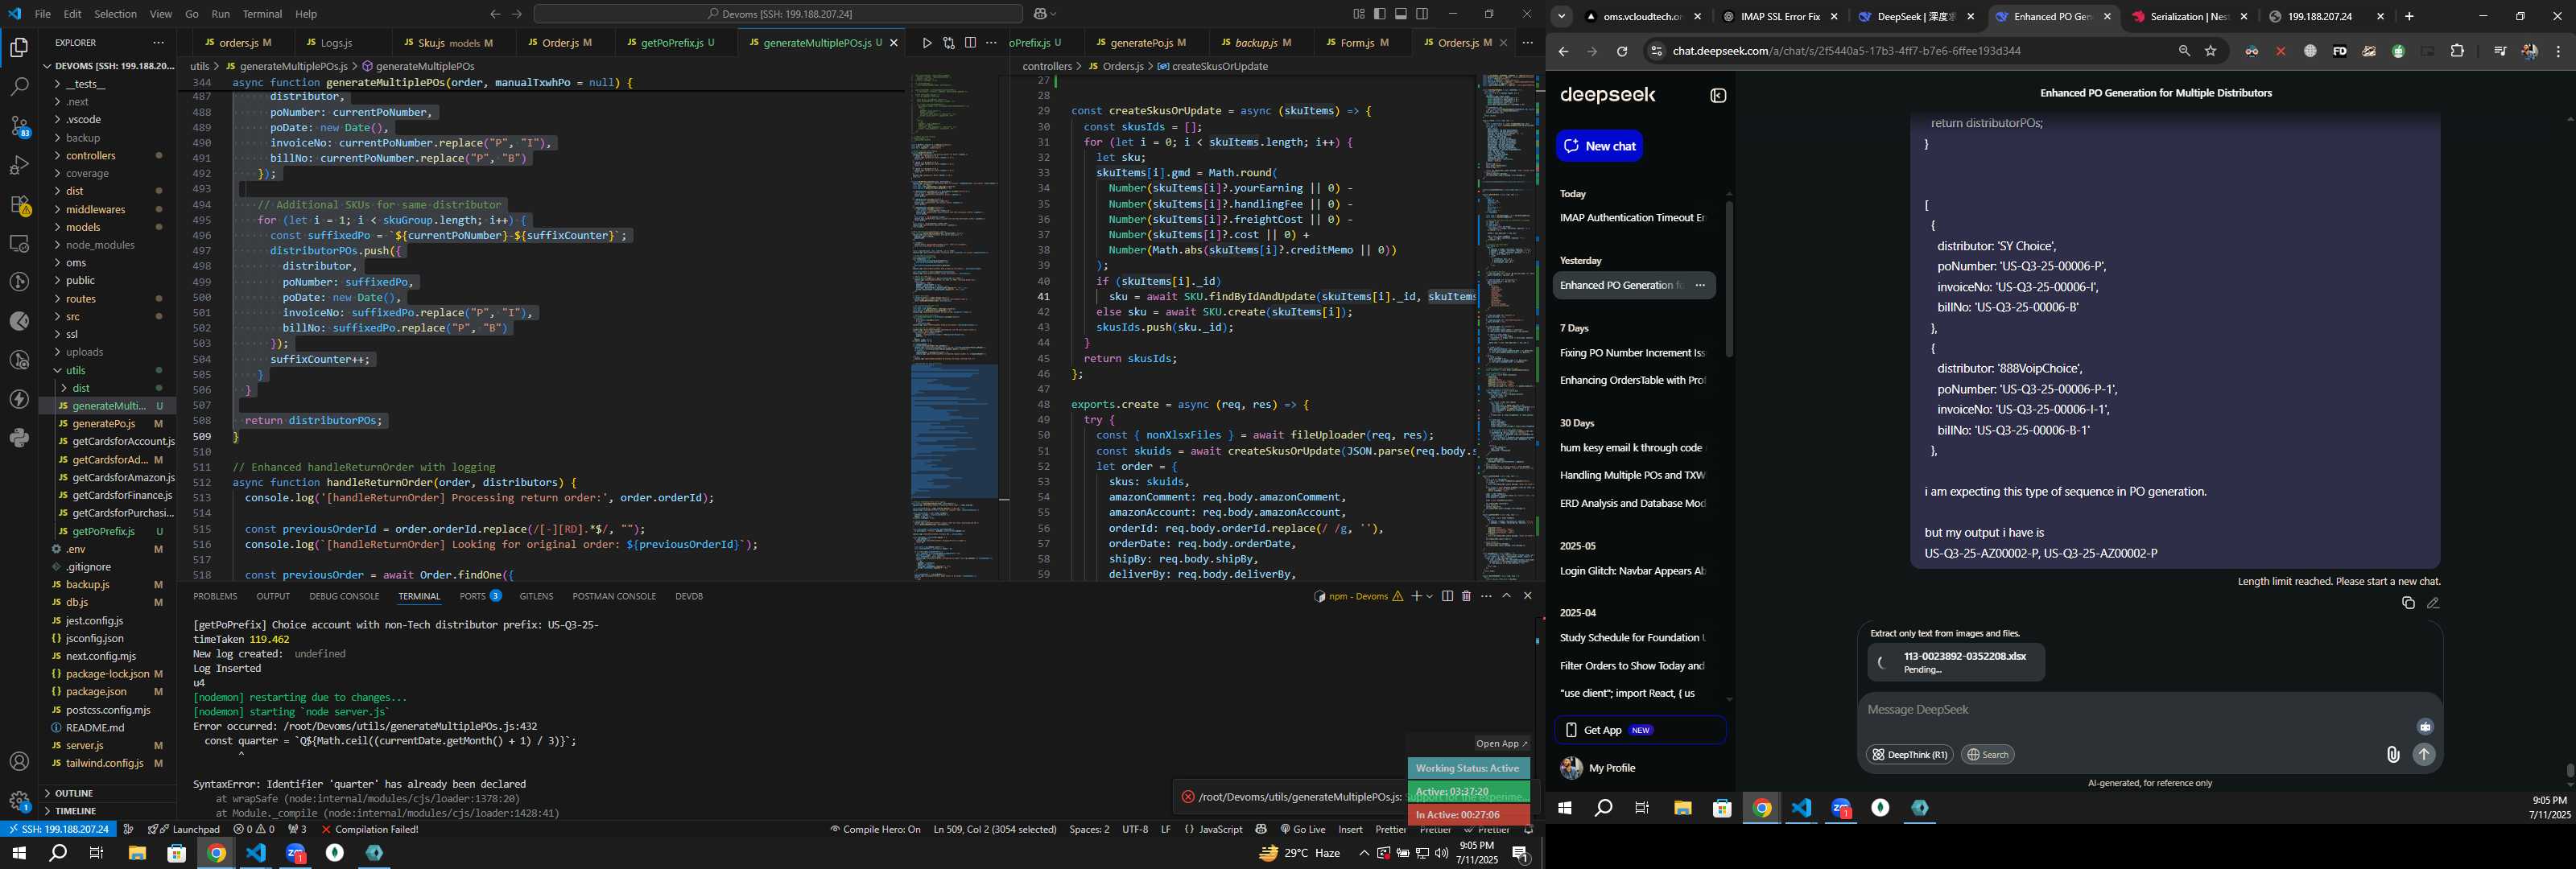The height and width of the screenshot is (869, 2576).
Task: Open options for Enhanced PO Generation chat
Action: pyautogui.click(x=1700, y=286)
